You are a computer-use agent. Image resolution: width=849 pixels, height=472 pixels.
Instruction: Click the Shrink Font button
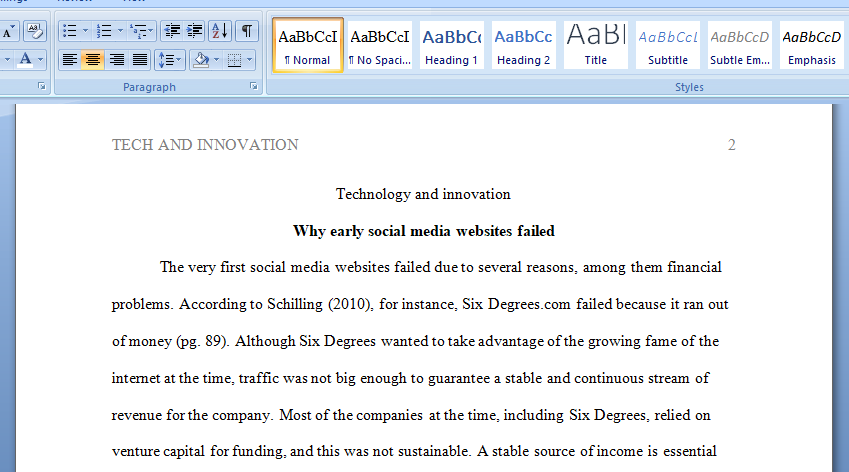point(9,31)
